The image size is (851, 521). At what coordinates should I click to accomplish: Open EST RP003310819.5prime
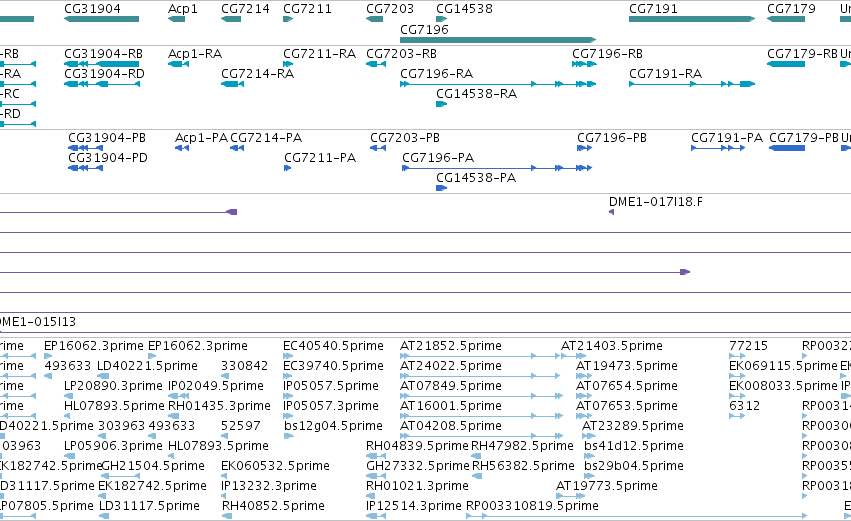[532, 506]
